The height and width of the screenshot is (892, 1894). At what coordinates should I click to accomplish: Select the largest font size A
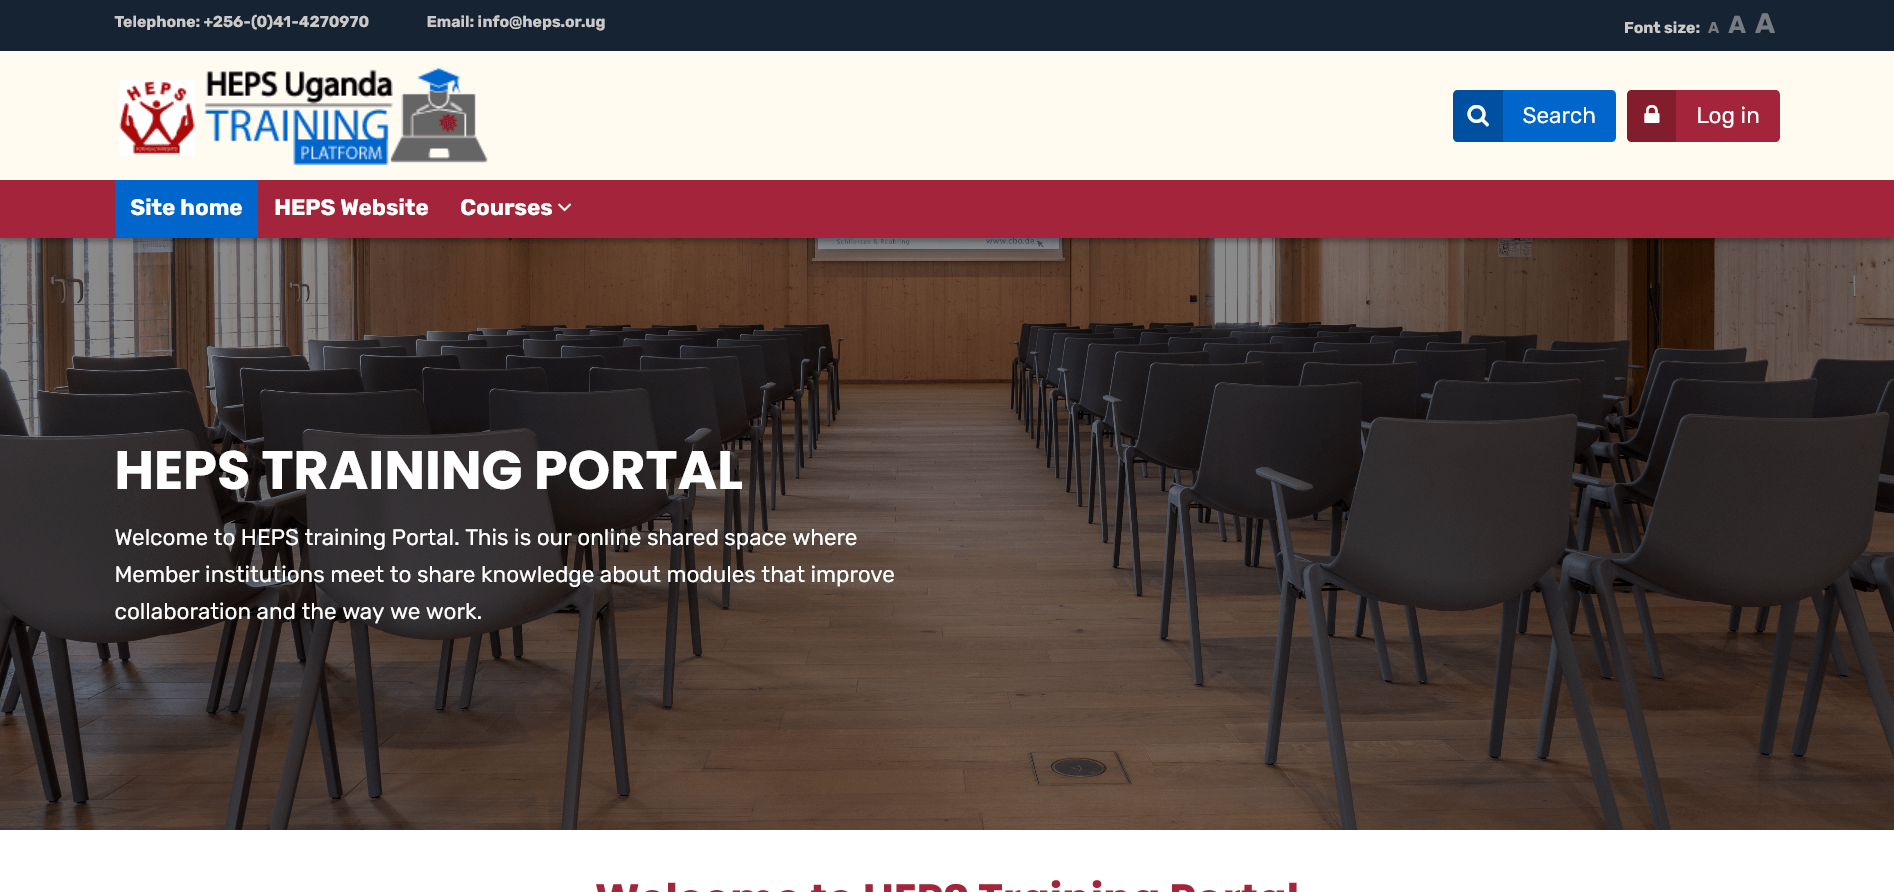coord(1765,23)
